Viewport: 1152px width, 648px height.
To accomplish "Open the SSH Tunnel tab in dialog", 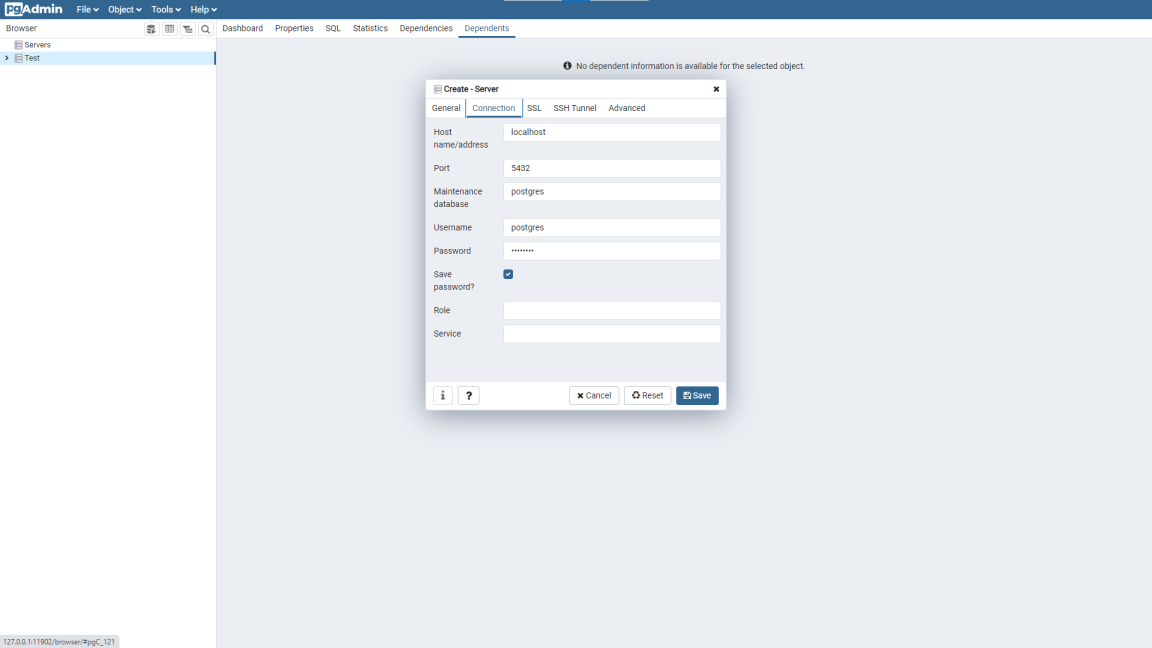I will tap(575, 108).
